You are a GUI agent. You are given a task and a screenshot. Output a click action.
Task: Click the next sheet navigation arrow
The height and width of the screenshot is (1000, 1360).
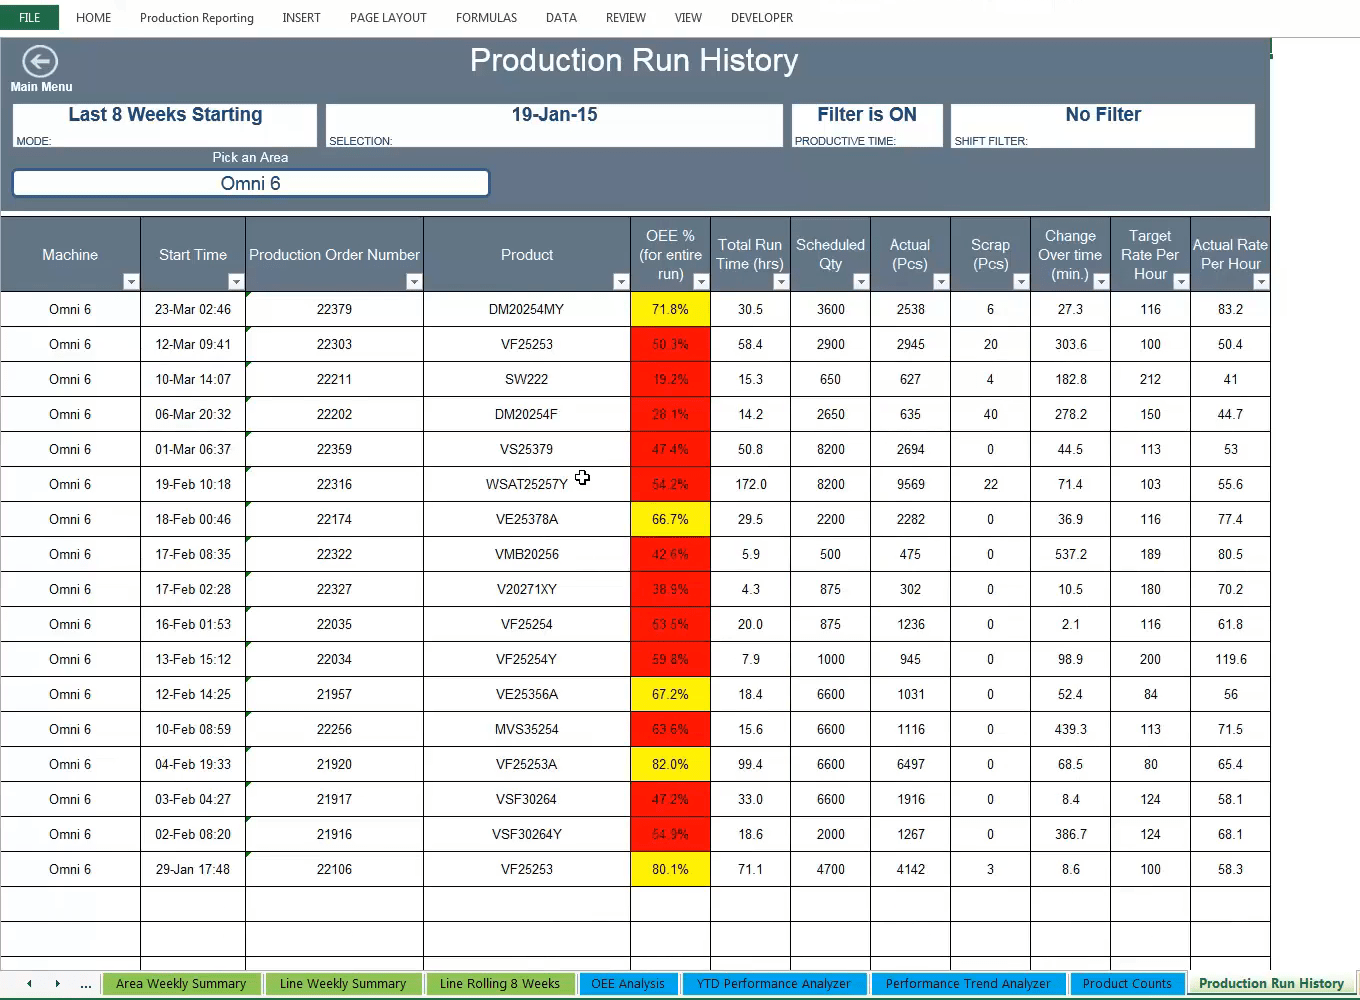point(58,984)
